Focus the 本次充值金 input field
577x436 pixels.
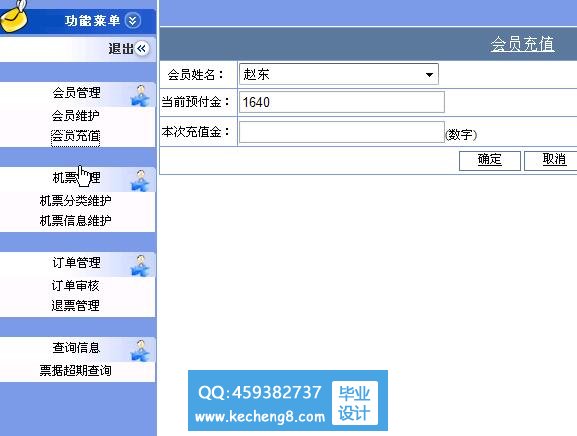[x=341, y=132]
